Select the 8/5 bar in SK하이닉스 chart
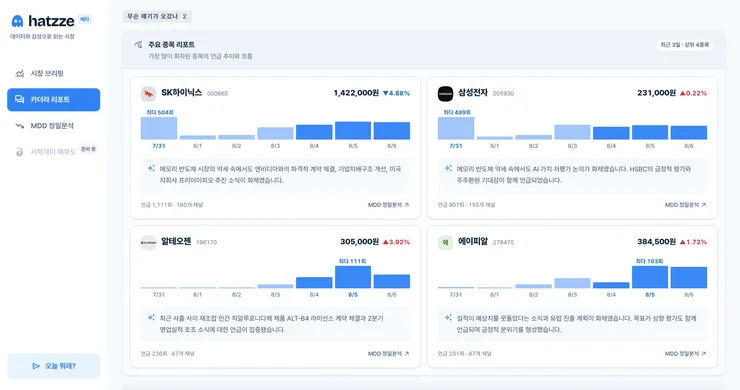The height and width of the screenshot is (390, 740). coord(353,130)
